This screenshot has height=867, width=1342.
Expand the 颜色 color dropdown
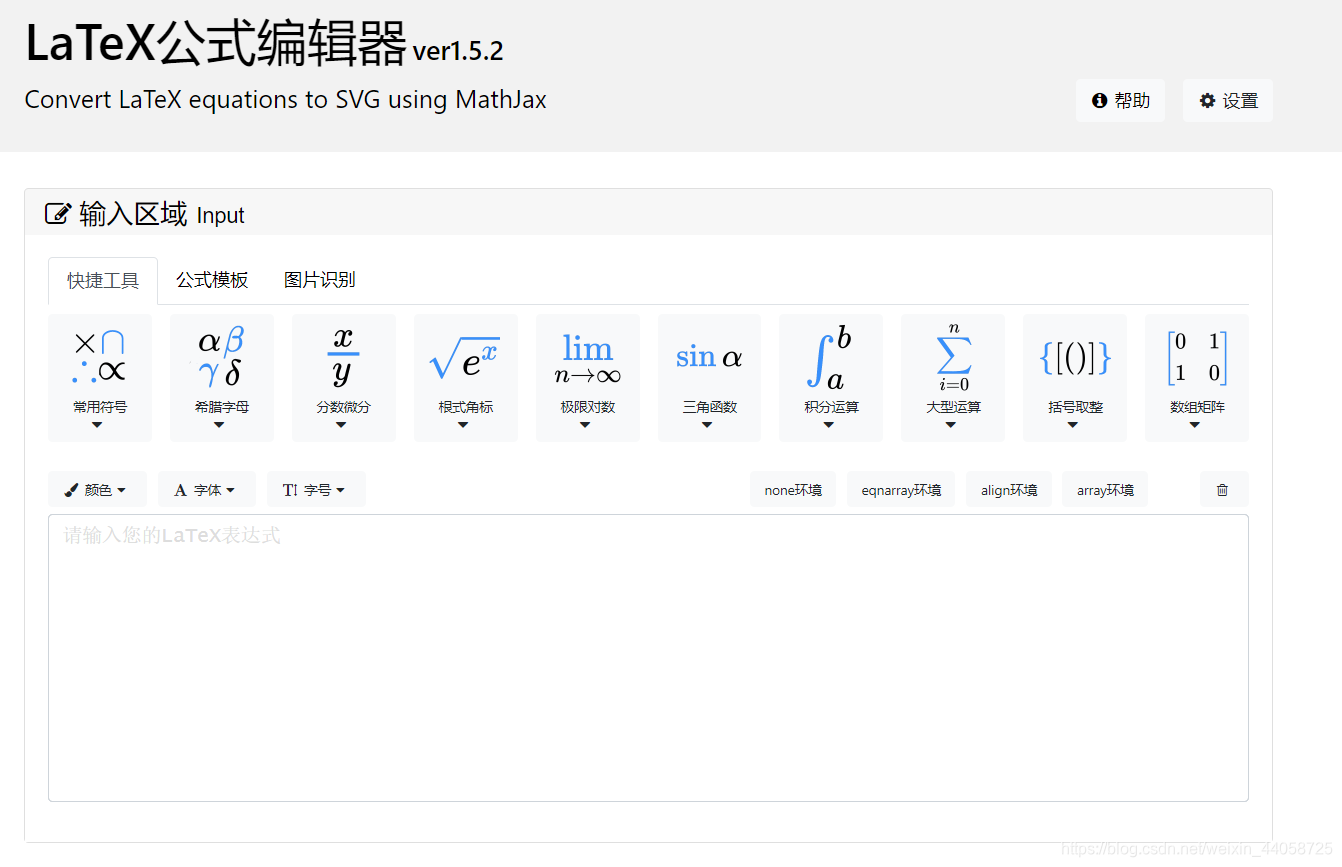pos(97,490)
